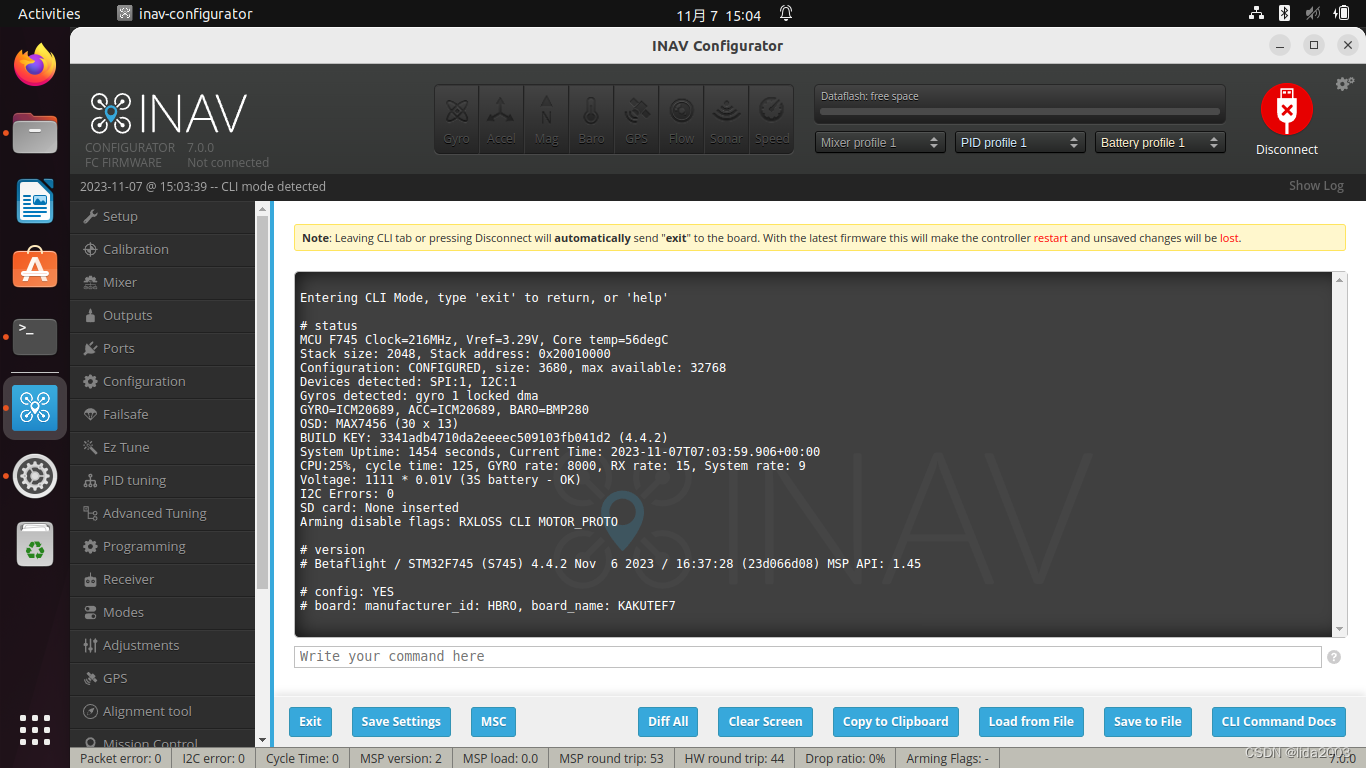The width and height of the screenshot is (1366, 768).
Task: Go to the Programming tab
Action: (x=163, y=547)
